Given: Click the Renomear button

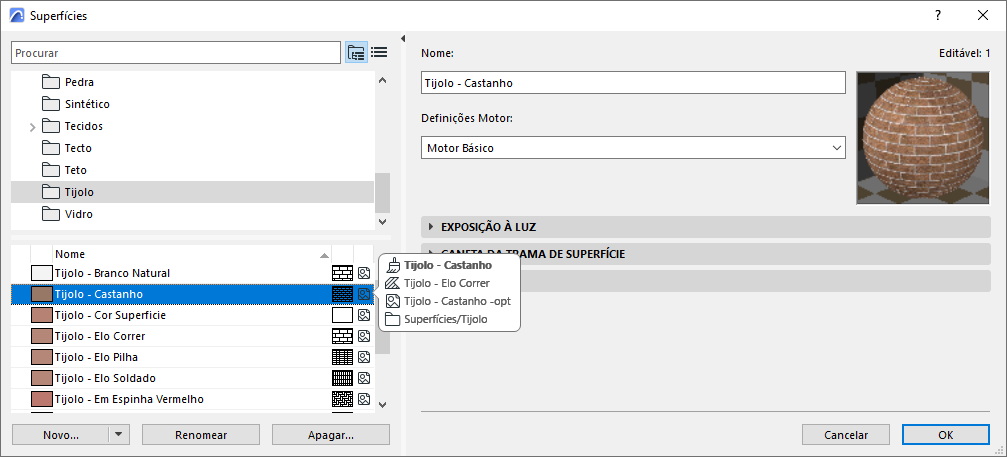Looking at the screenshot, I should click(201, 435).
